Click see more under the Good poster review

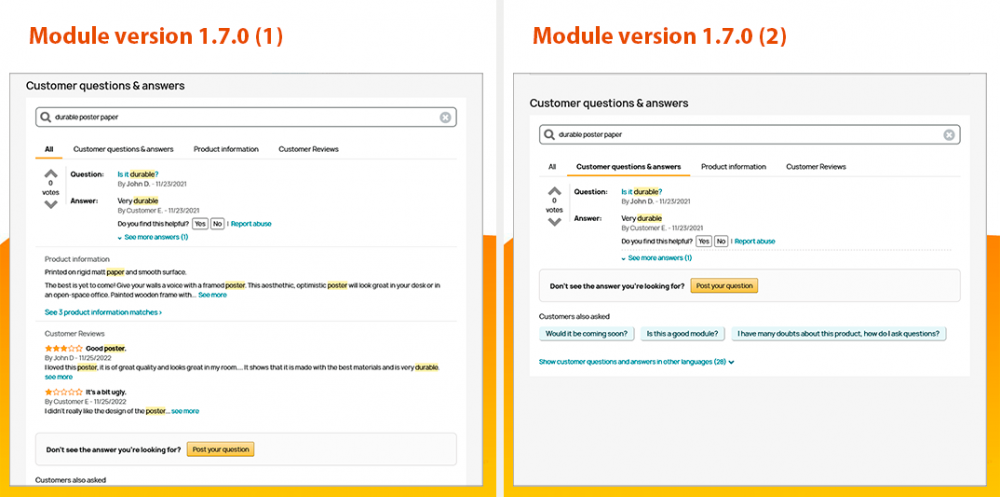click(x=59, y=377)
